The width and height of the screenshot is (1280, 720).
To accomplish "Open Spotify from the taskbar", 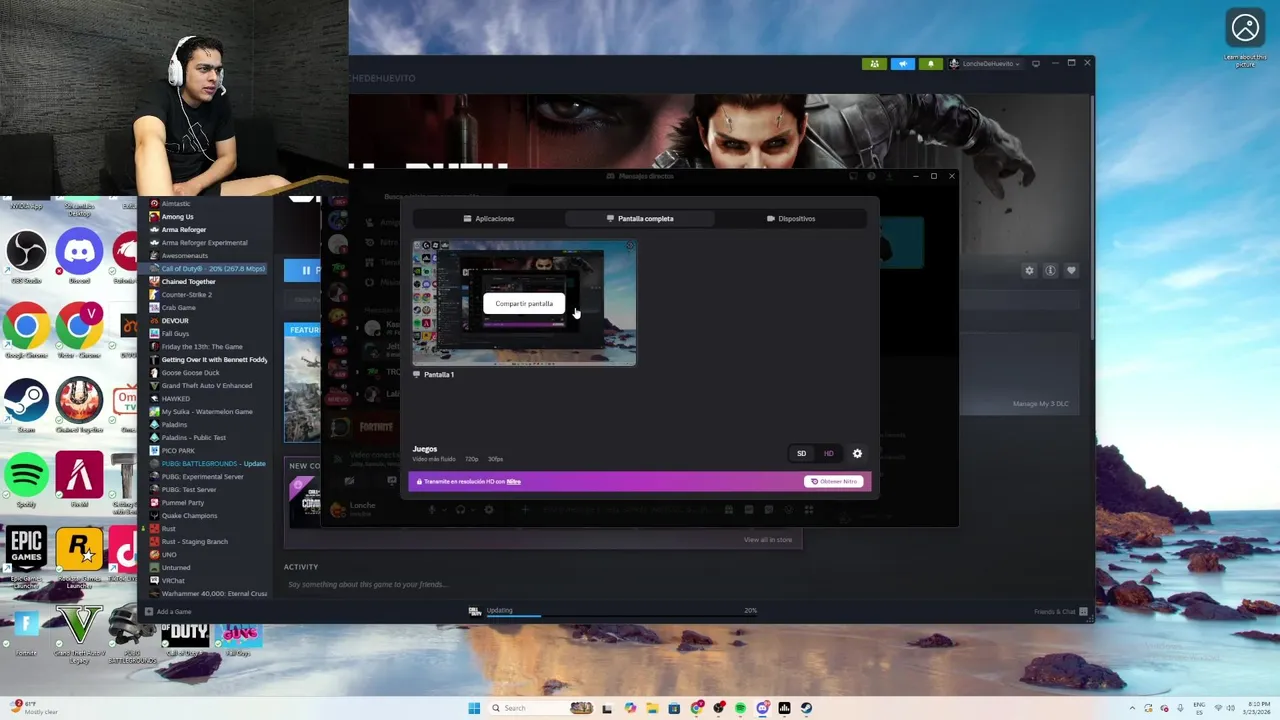I will [x=740, y=708].
